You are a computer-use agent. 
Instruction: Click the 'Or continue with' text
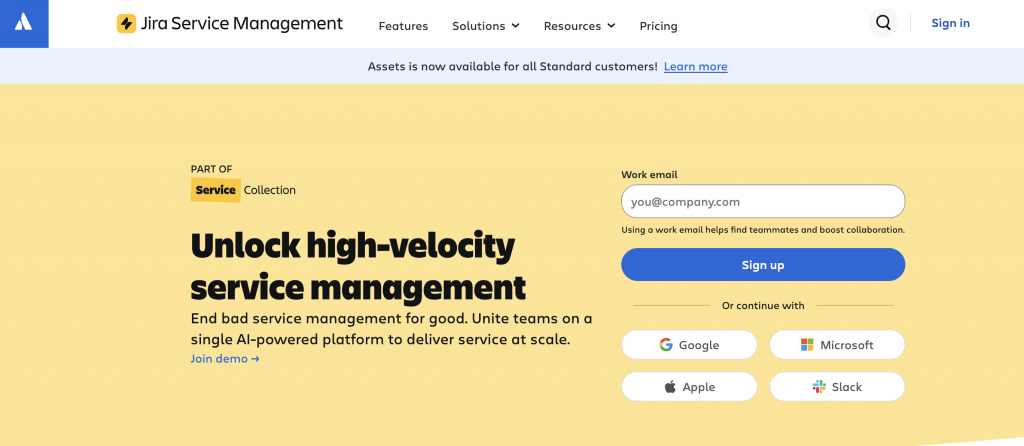(x=763, y=306)
